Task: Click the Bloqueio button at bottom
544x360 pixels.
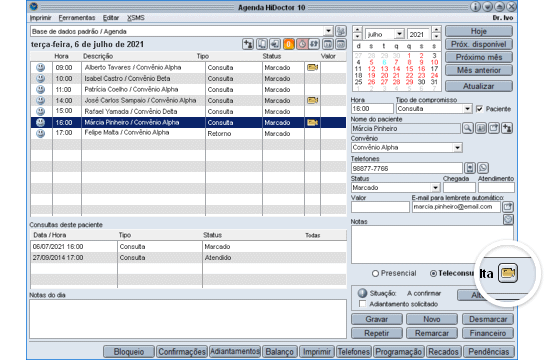Action: coord(129,352)
